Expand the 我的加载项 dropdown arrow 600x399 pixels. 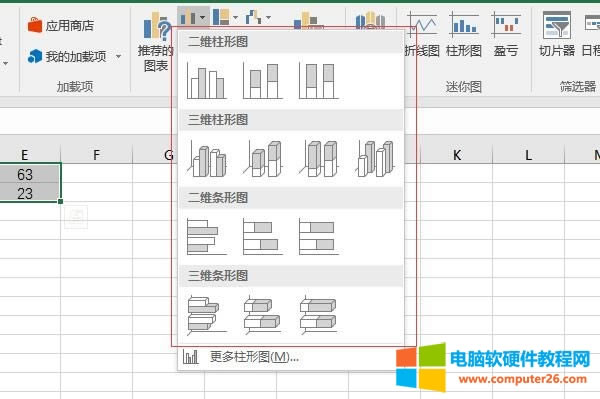click(x=119, y=57)
